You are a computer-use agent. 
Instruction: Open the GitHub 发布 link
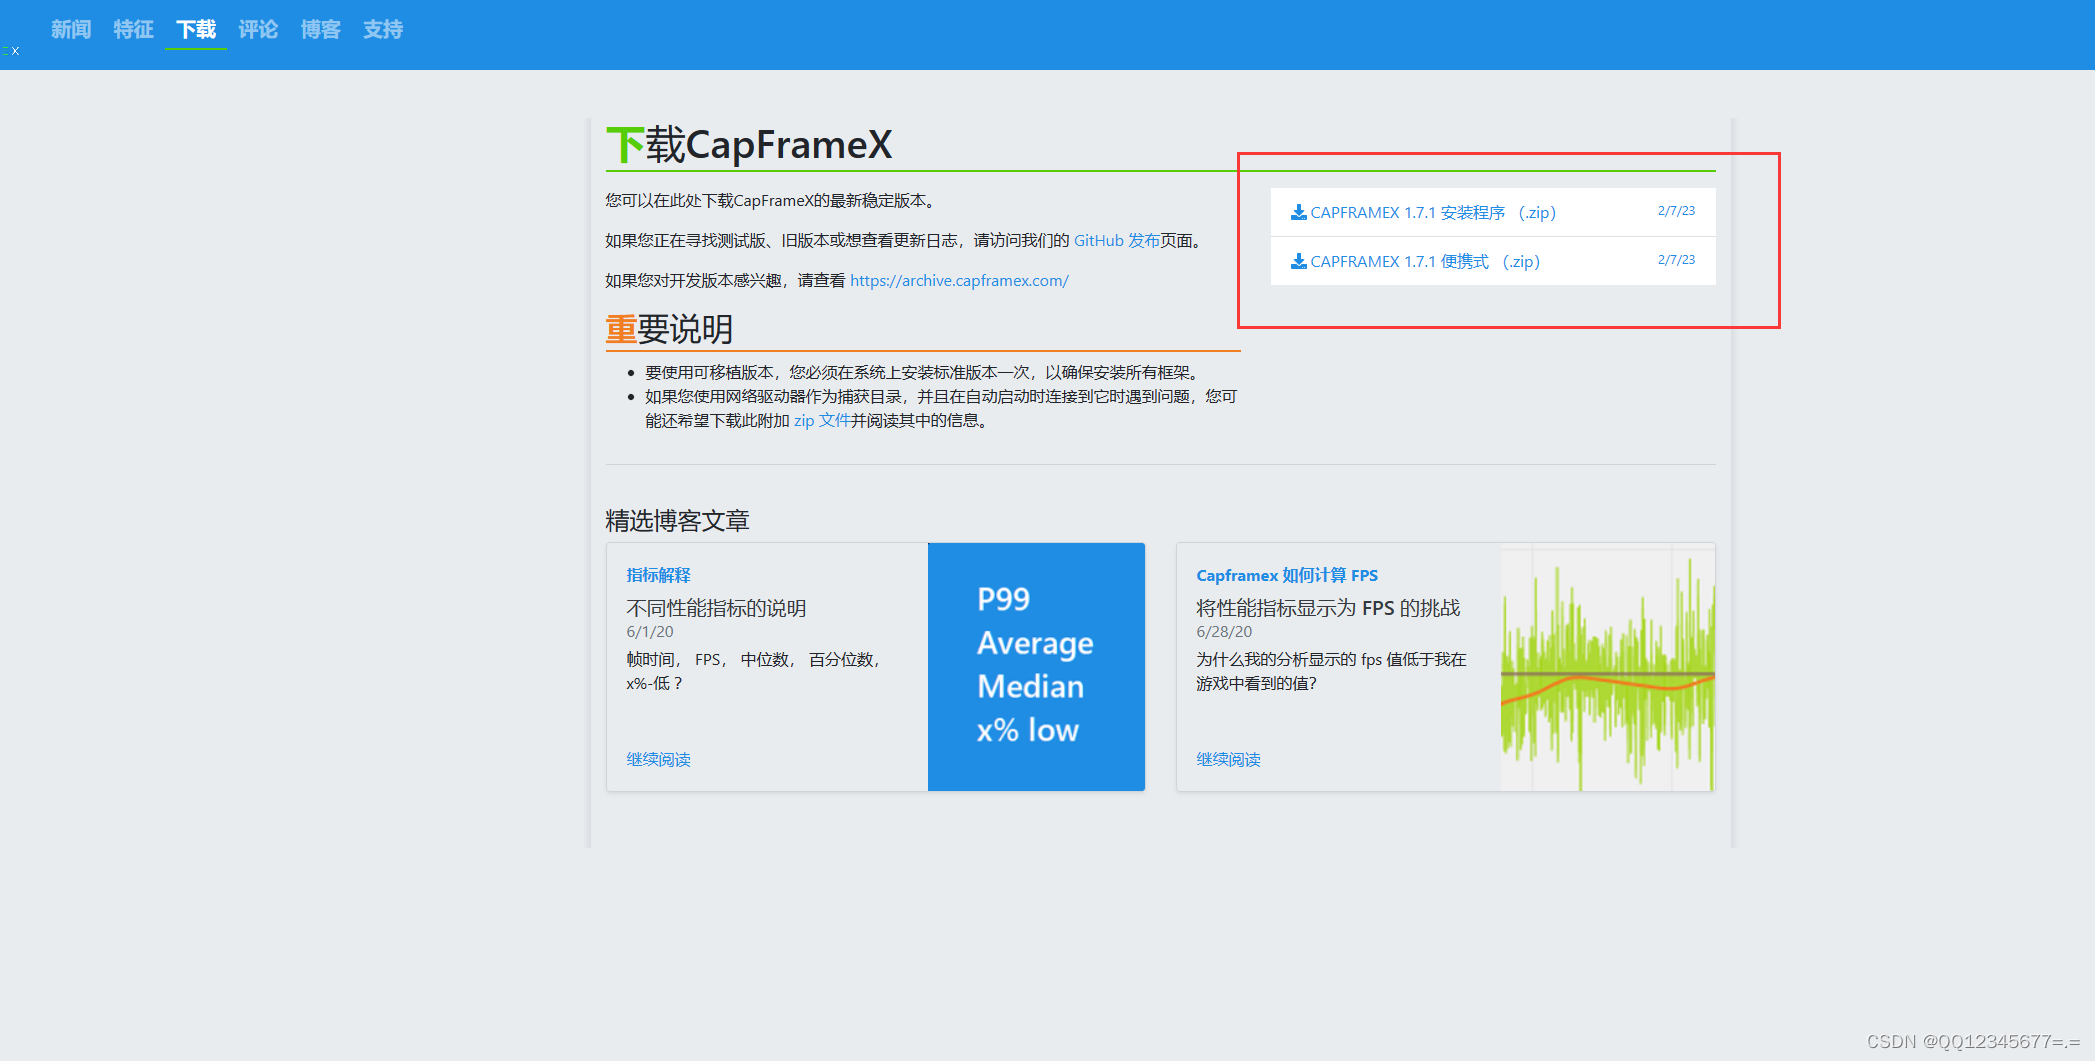(x=1117, y=241)
